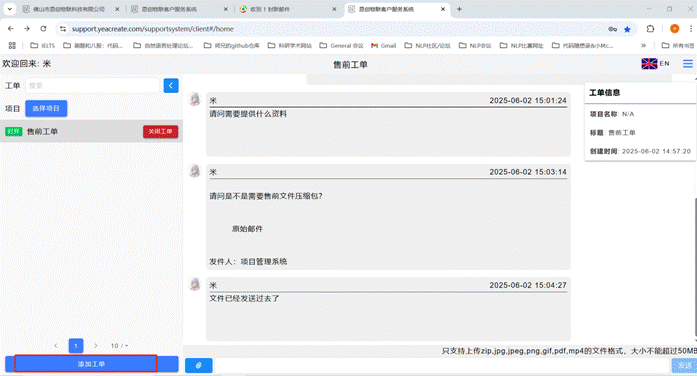The width and height of the screenshot is (697, 376).
Task: Open site information icon beside the URL
Action: point(63,29)
